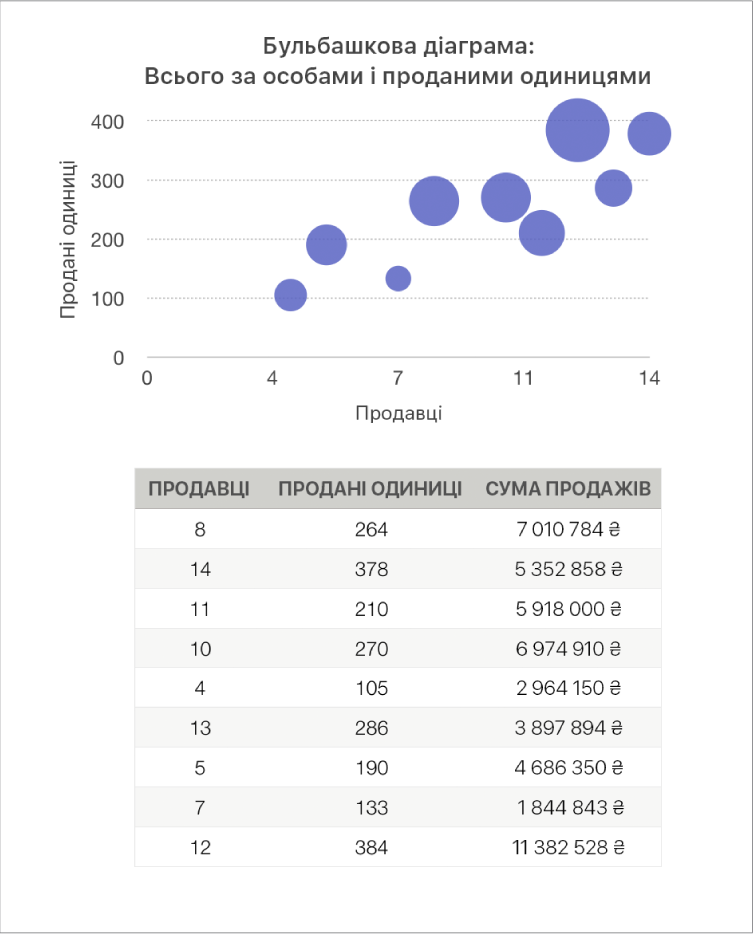Click the cell with 7 010 784 ₴
Screen dimensions: 755x936
click(568, 529)
